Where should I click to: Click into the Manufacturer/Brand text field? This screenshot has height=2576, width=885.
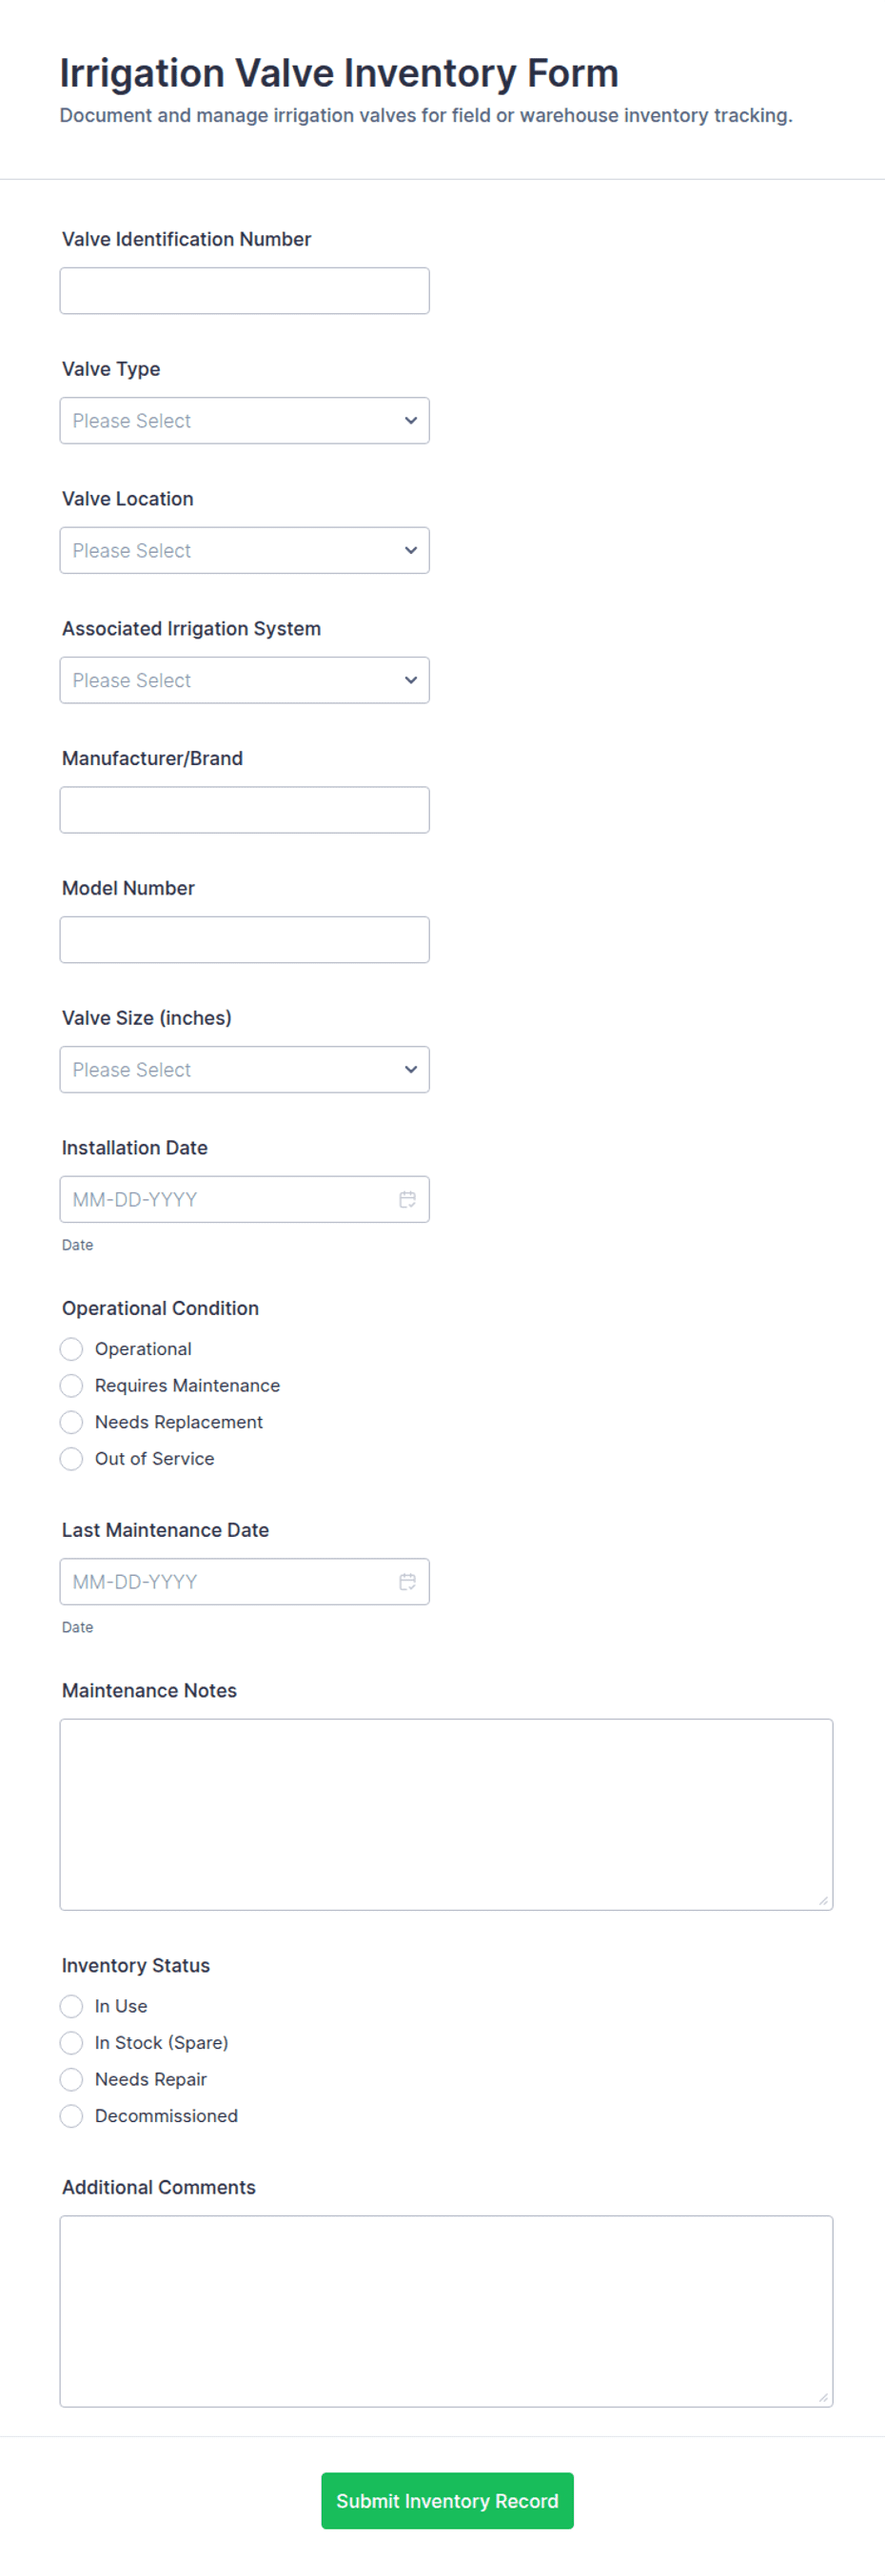[x=244, y=810]
